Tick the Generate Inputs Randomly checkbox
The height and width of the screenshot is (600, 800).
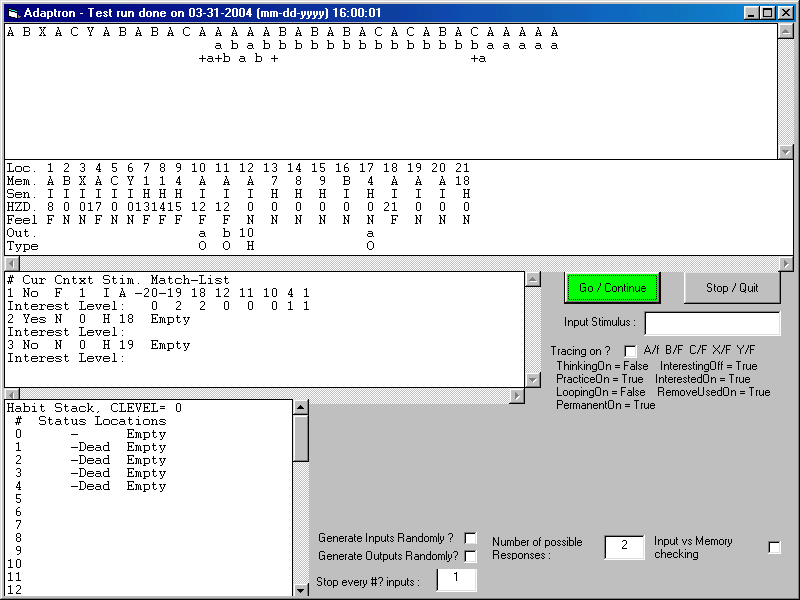pyautogui.click(x=470, y=538)
